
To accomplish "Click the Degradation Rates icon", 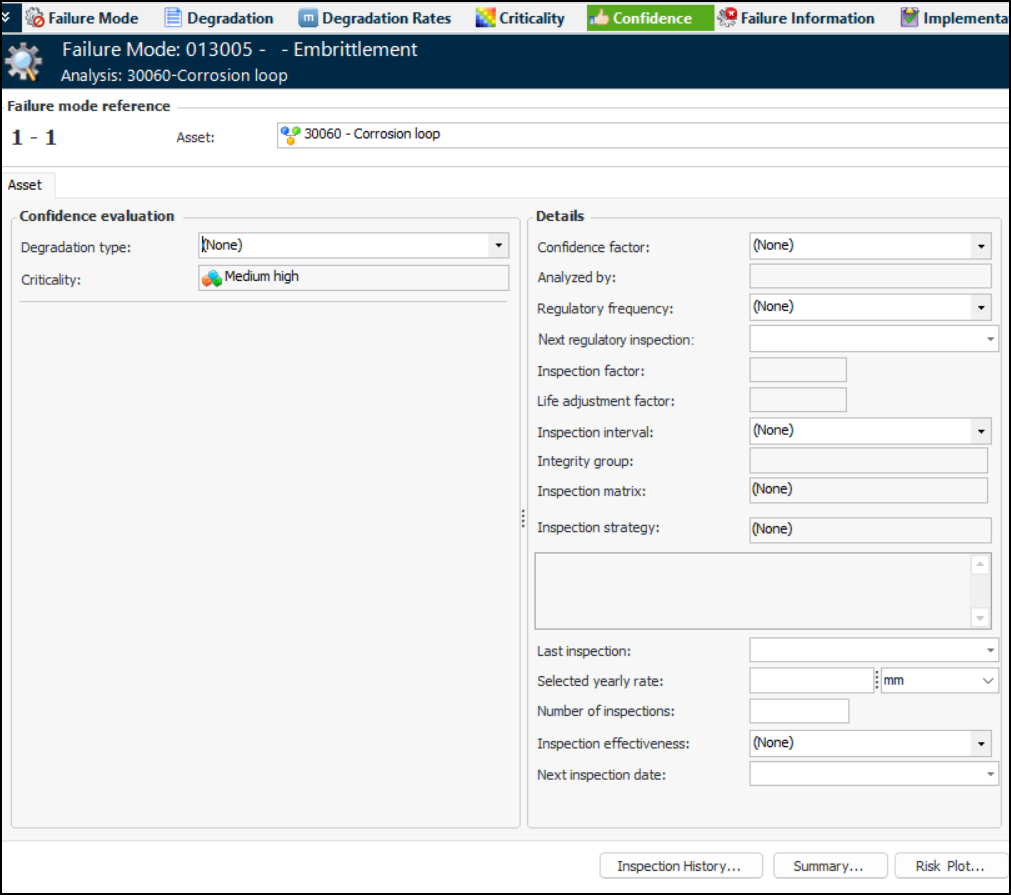I will [x=309, y=18].
